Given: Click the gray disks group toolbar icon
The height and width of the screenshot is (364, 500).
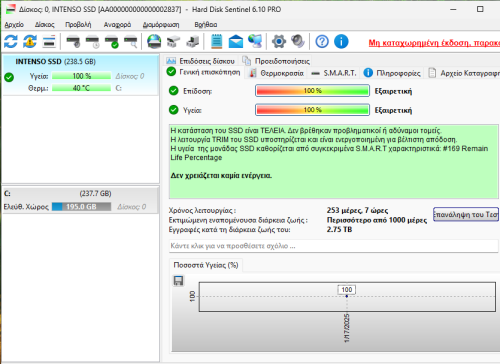Looking at the screenshot, I should pos(173,42).
